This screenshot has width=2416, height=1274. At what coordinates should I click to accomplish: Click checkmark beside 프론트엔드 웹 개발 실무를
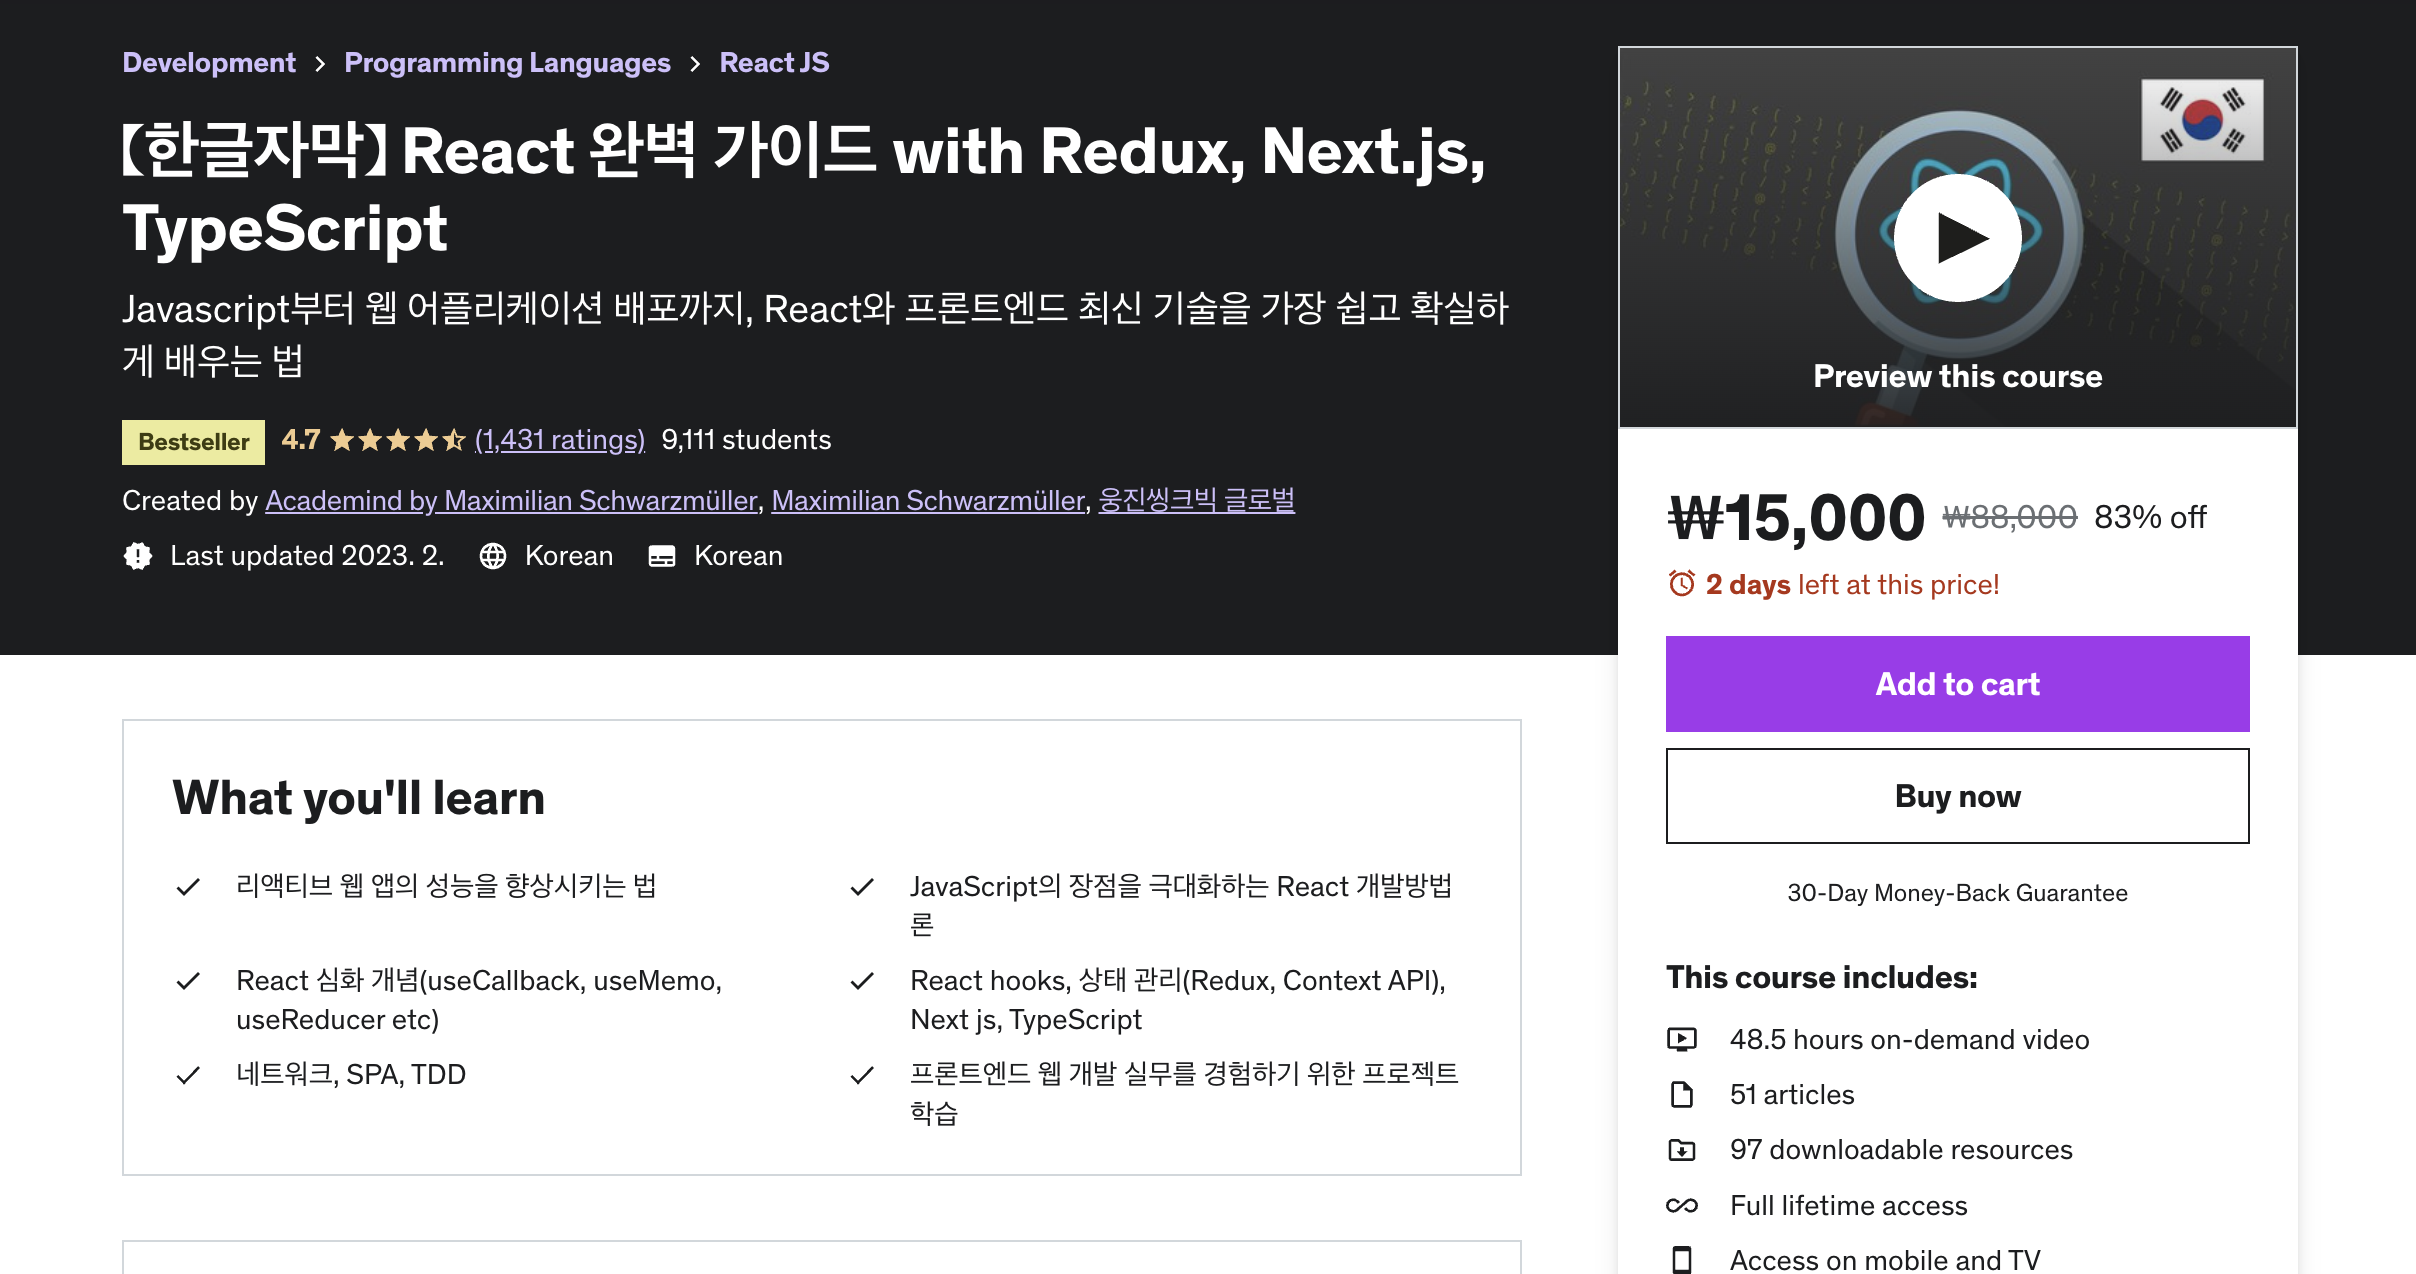pyautogui.click(x=862, y=1075)
